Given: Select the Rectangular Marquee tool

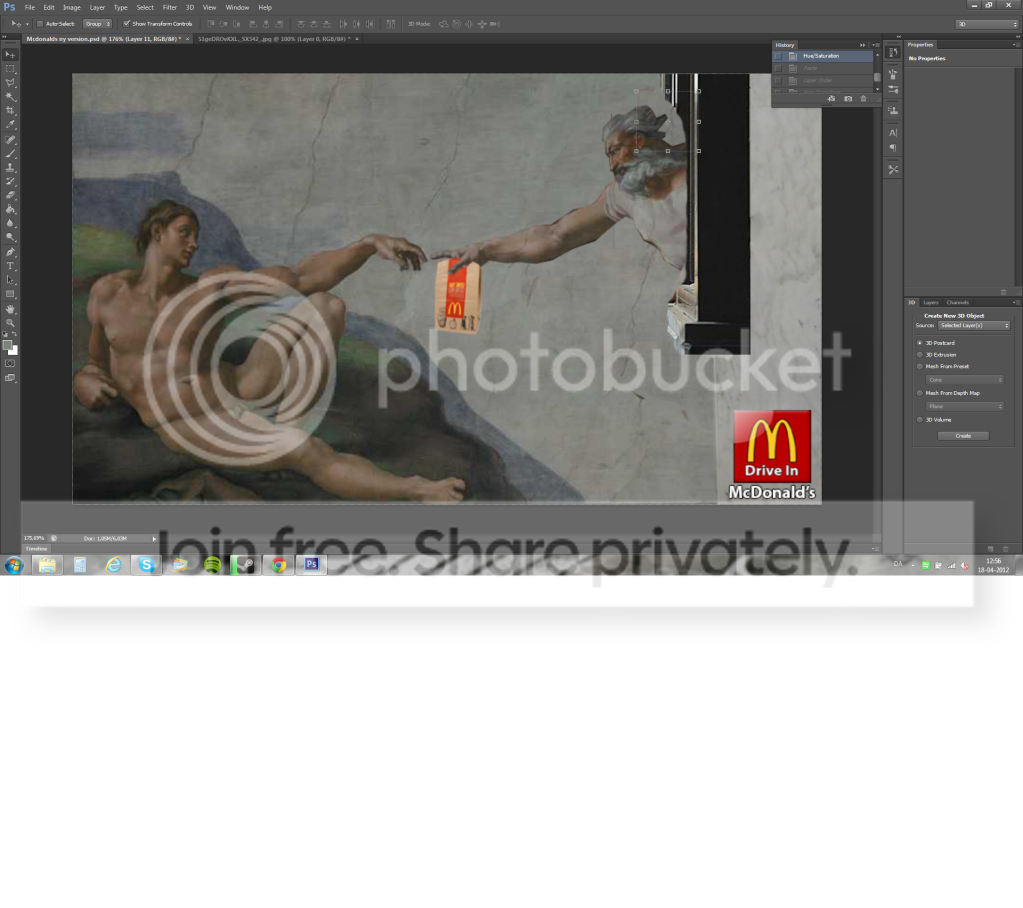Looking at the screenshot, I should 10,68.
